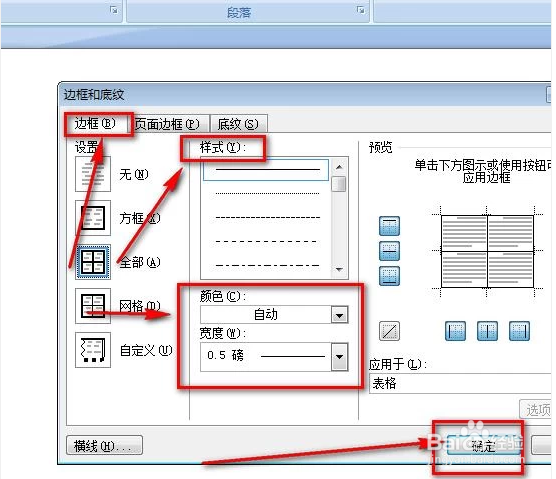This screenshot has height=479, width=556.
Task: Open dialog launcher left of 段落 group
Action: (114, 10)
